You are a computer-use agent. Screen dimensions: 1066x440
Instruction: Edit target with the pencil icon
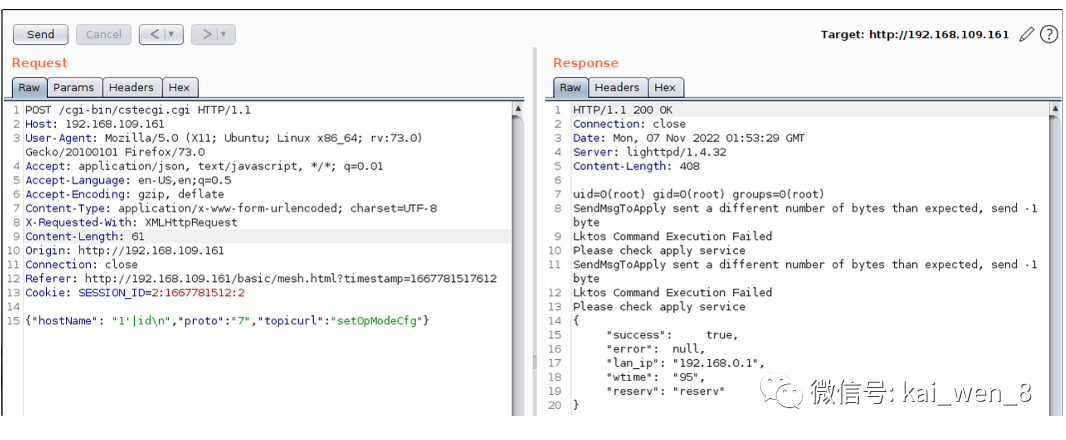1026,35
